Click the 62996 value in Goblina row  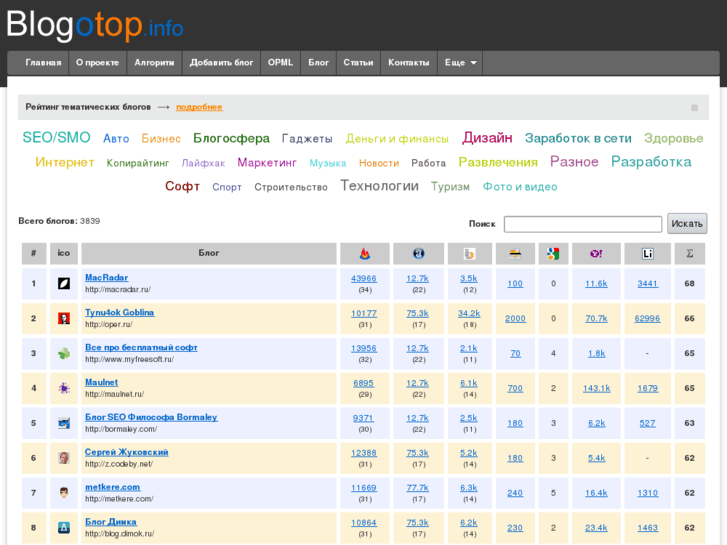647,318
